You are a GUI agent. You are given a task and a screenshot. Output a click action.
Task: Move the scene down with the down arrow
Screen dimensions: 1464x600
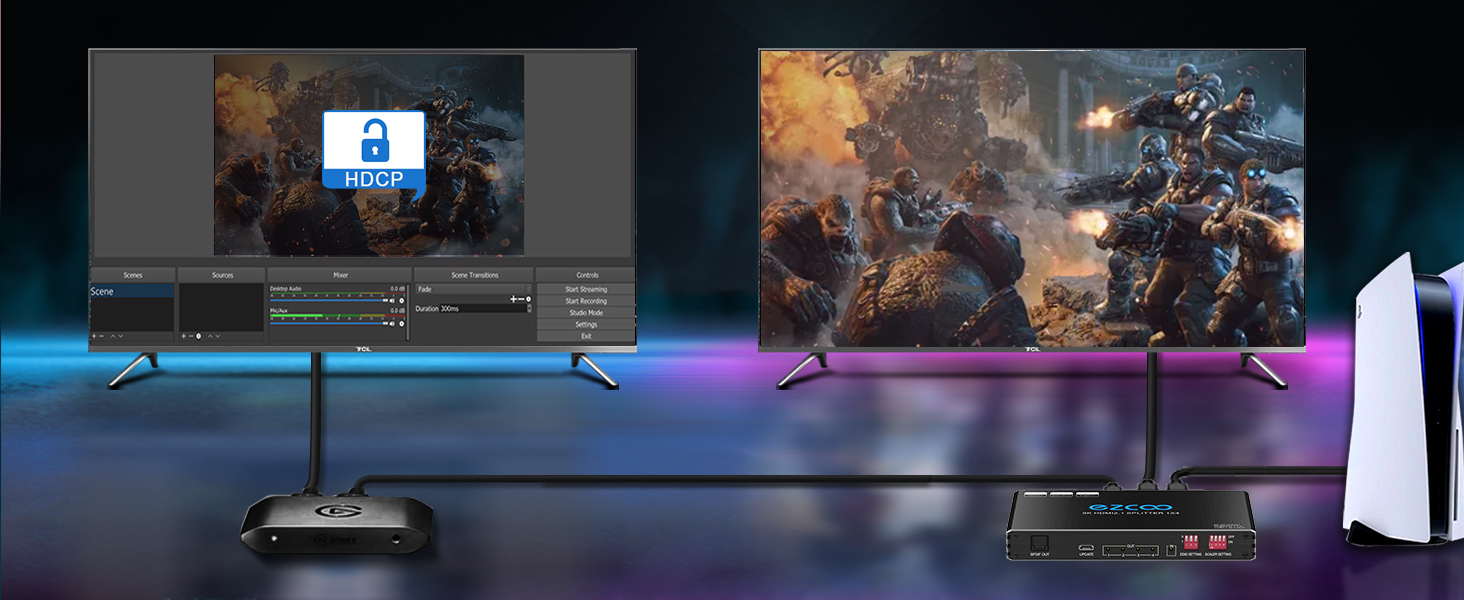tap(121, 336)
